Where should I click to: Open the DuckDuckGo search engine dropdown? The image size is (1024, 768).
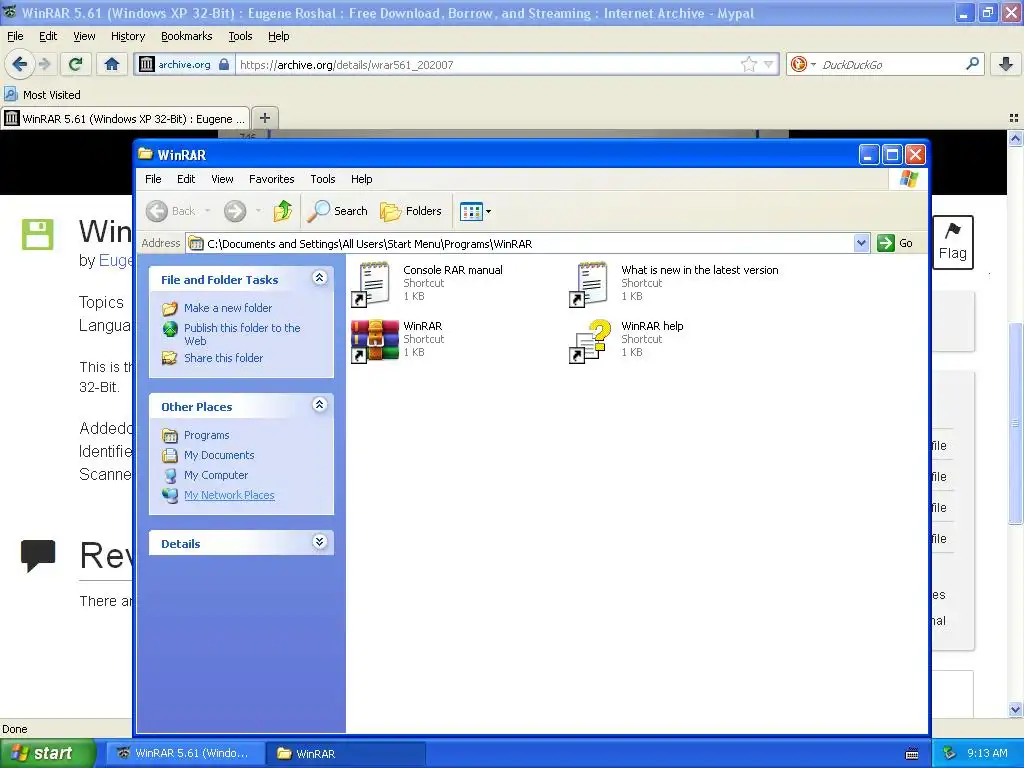point(803,64)
